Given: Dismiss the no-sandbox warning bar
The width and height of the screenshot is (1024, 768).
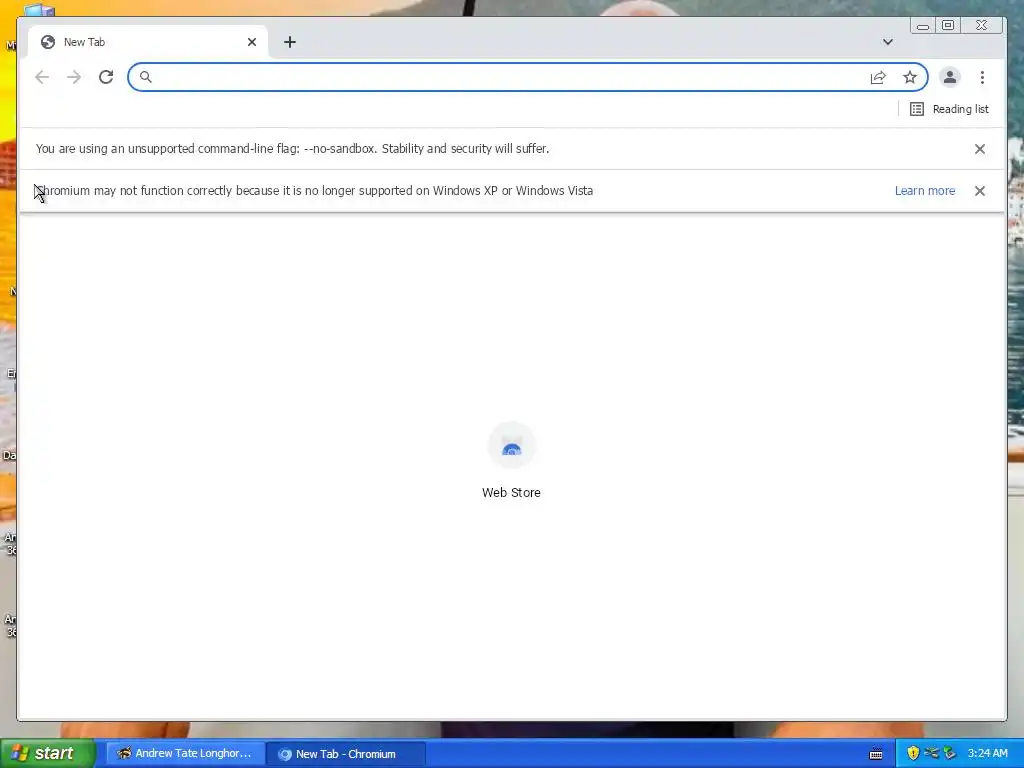Looking at the screenshot, I should 980,149.
